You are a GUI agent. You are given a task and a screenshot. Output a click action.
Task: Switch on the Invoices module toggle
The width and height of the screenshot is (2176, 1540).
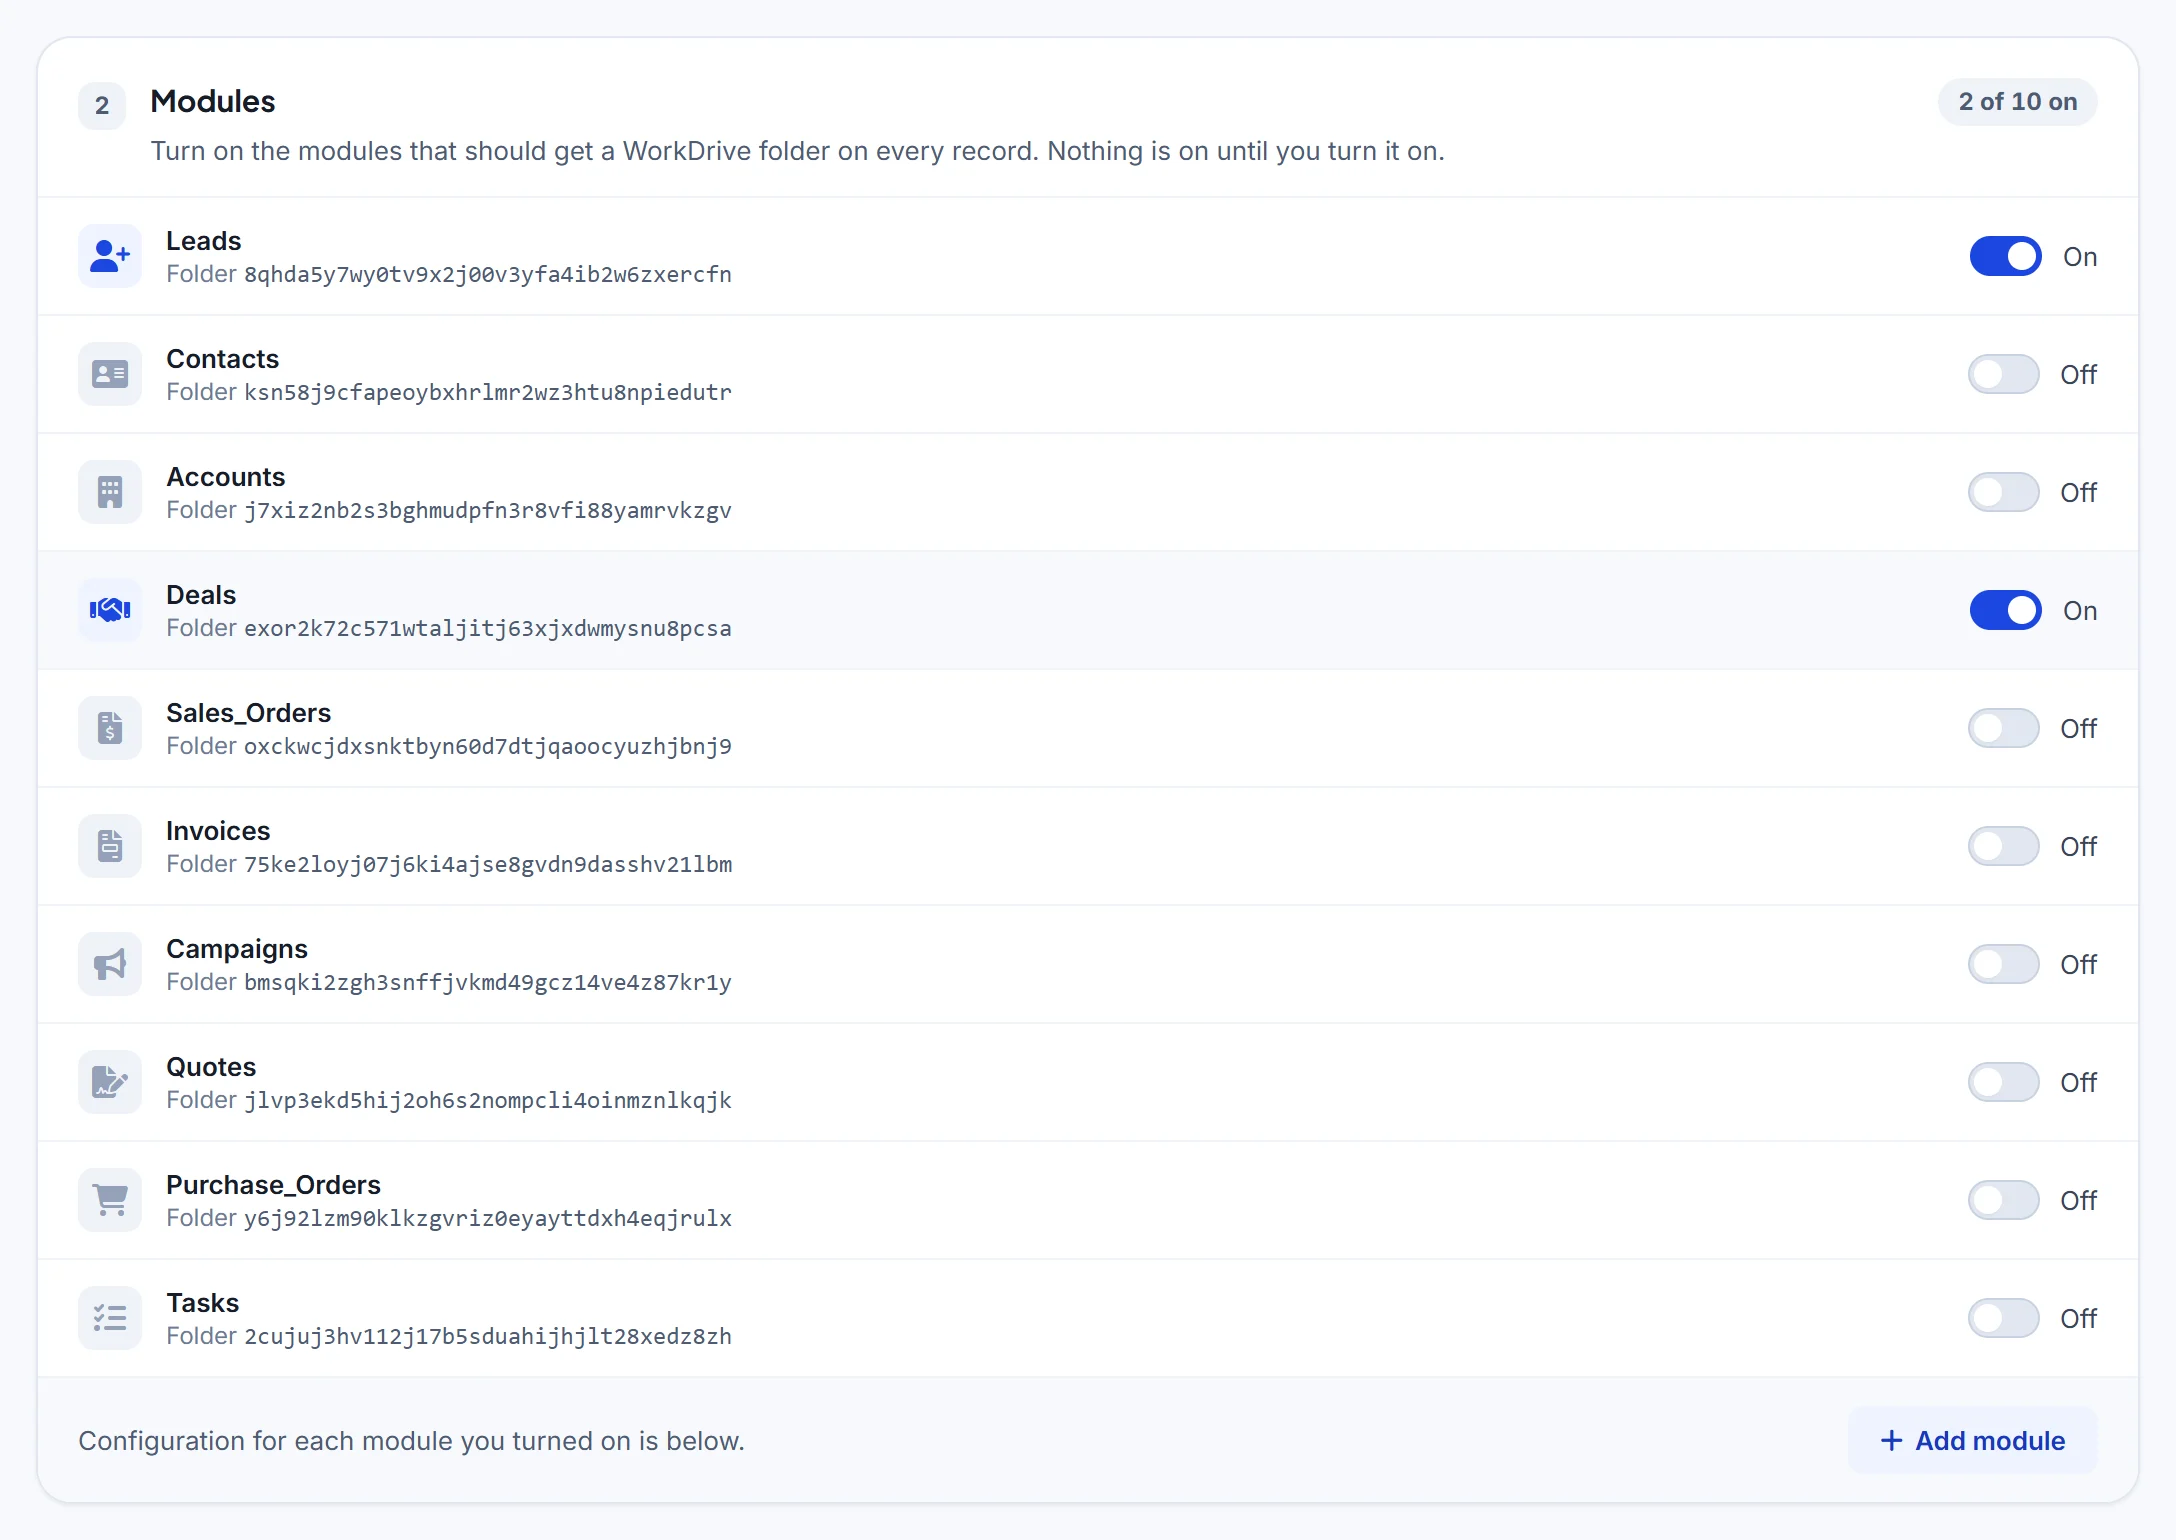2004,846
